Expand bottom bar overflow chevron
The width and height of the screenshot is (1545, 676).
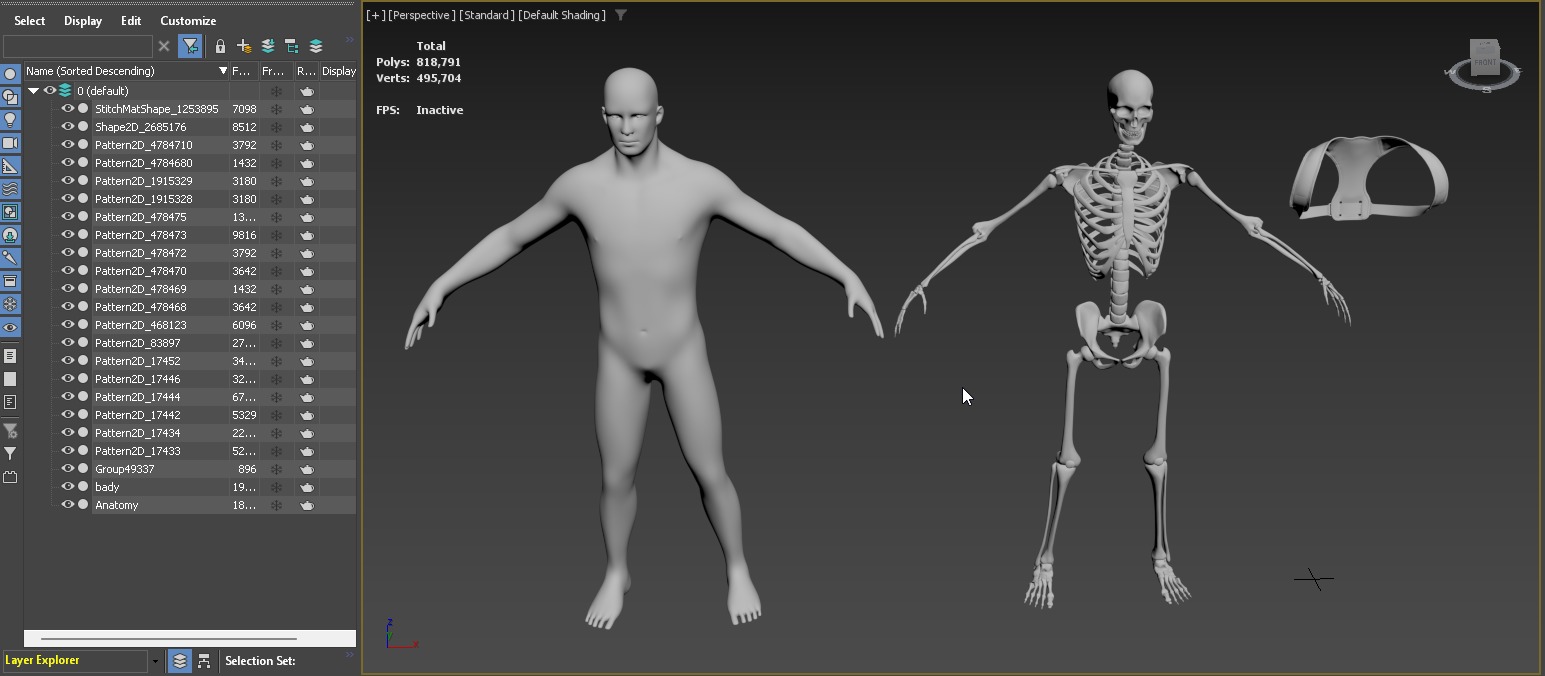pos(350,656)
